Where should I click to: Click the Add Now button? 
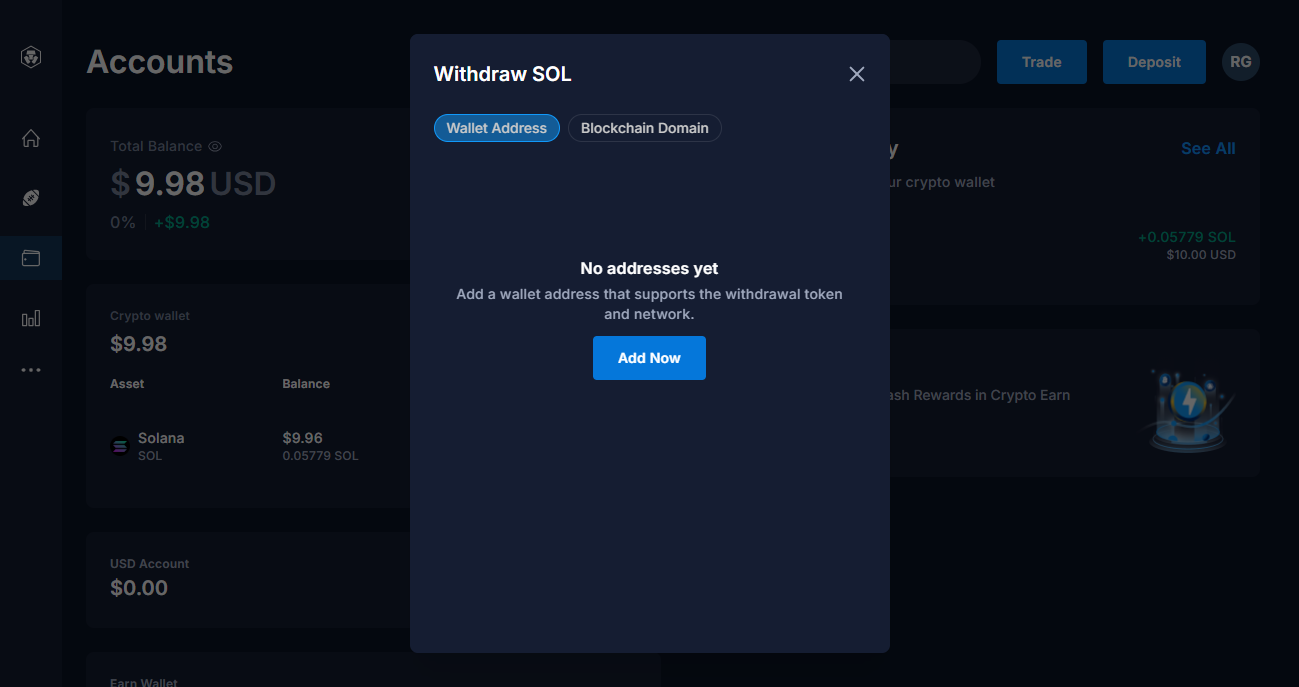(x=649, y=358)
